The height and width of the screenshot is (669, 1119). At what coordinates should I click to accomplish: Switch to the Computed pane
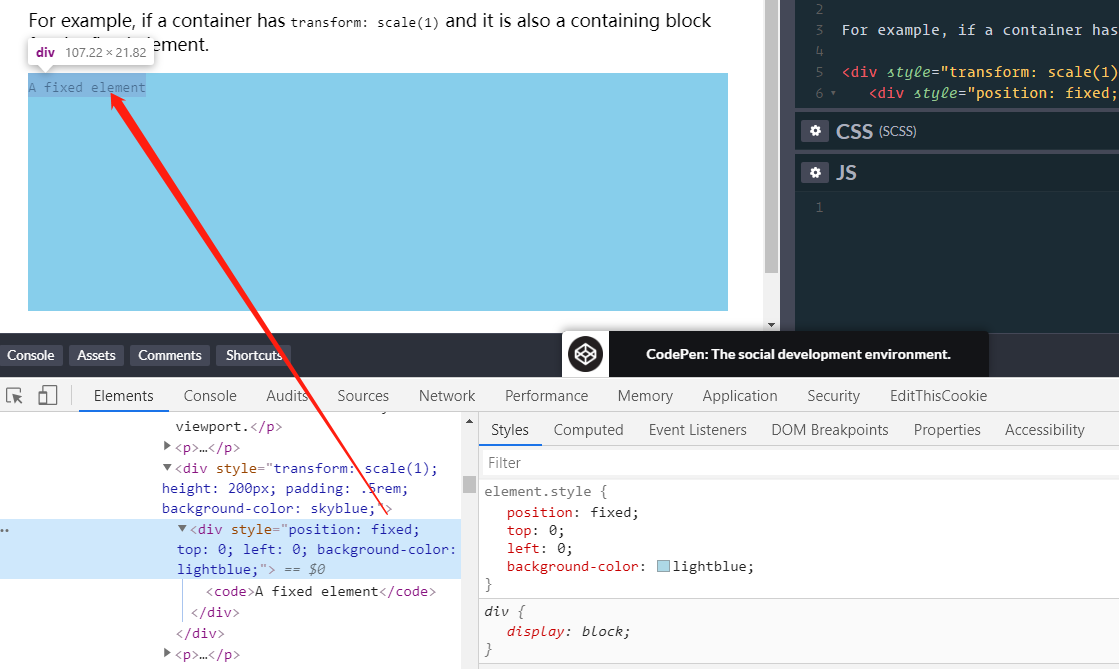pos(589,430)
